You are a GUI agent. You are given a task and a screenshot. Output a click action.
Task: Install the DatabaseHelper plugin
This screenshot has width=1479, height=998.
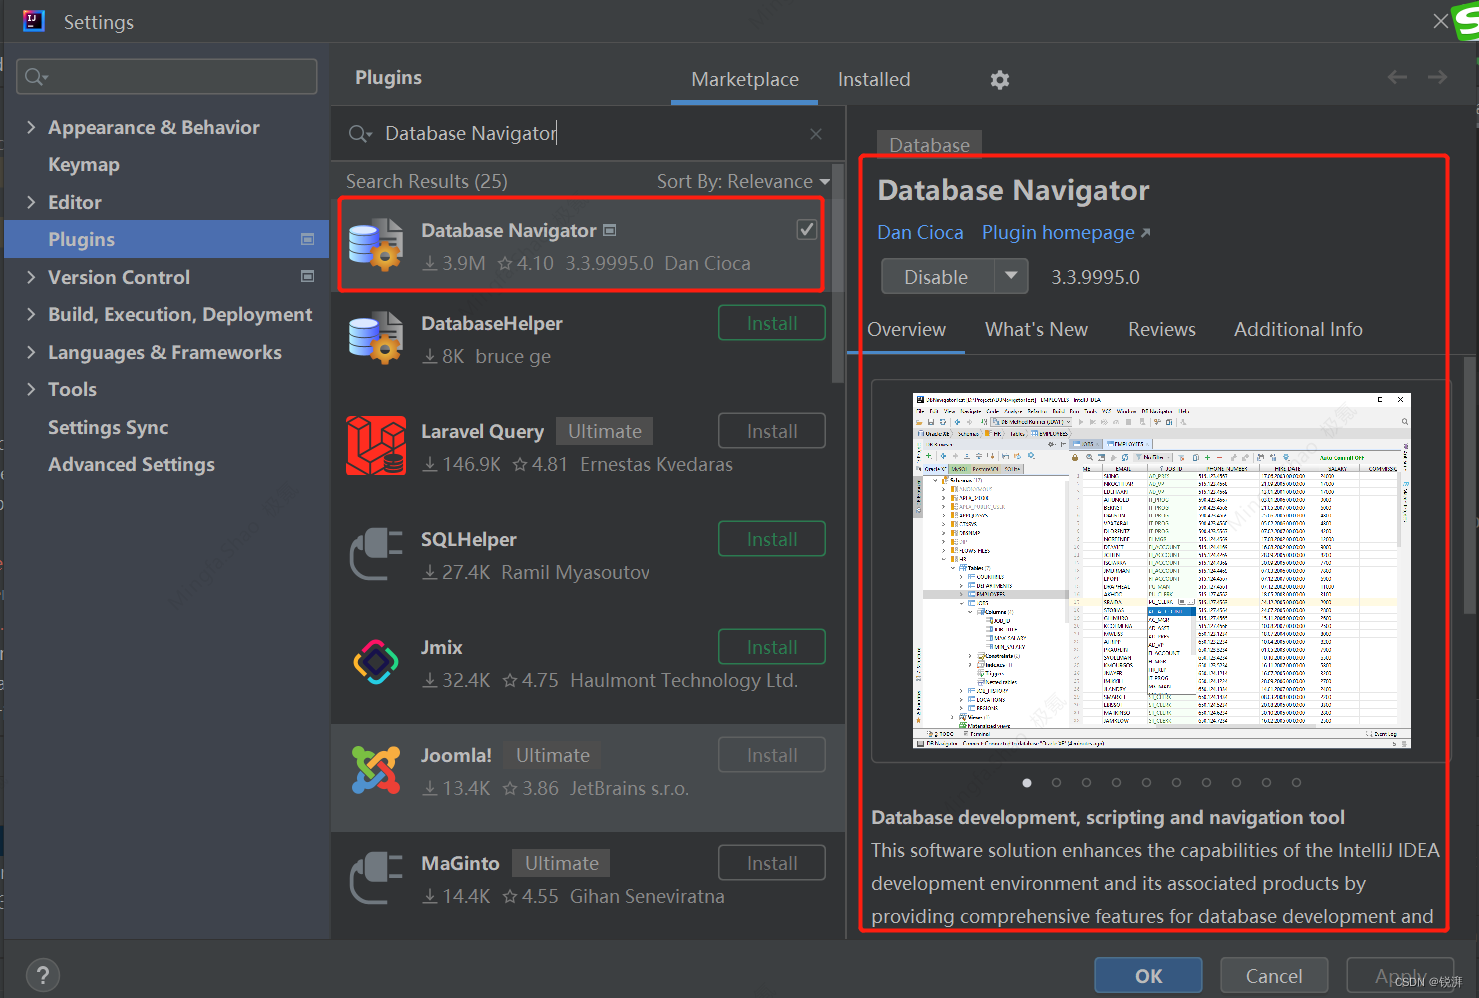(772, 323)
